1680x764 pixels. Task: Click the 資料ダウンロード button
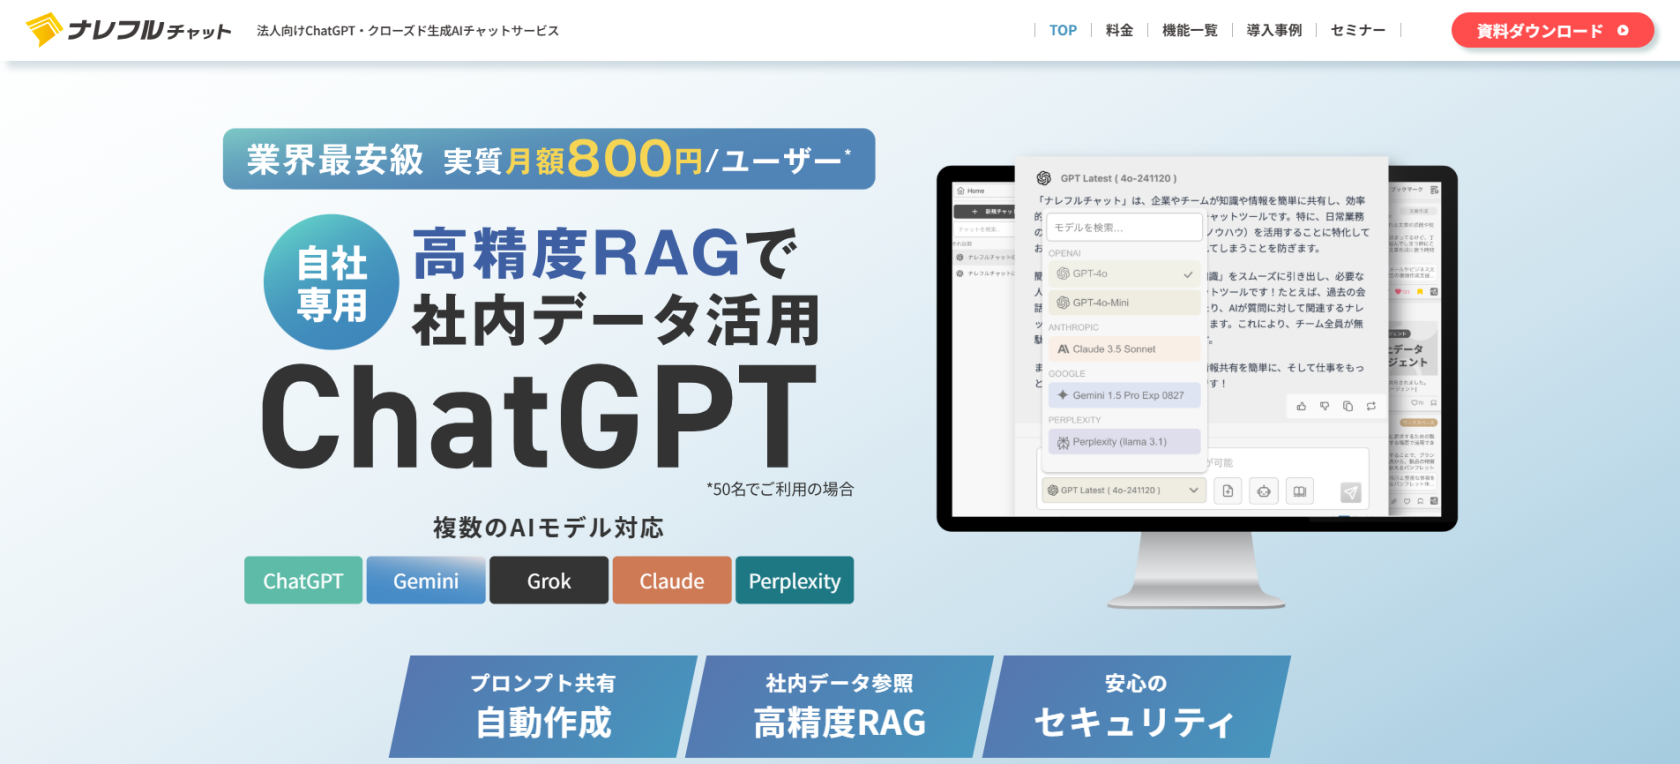click(x=1552, y=31)
